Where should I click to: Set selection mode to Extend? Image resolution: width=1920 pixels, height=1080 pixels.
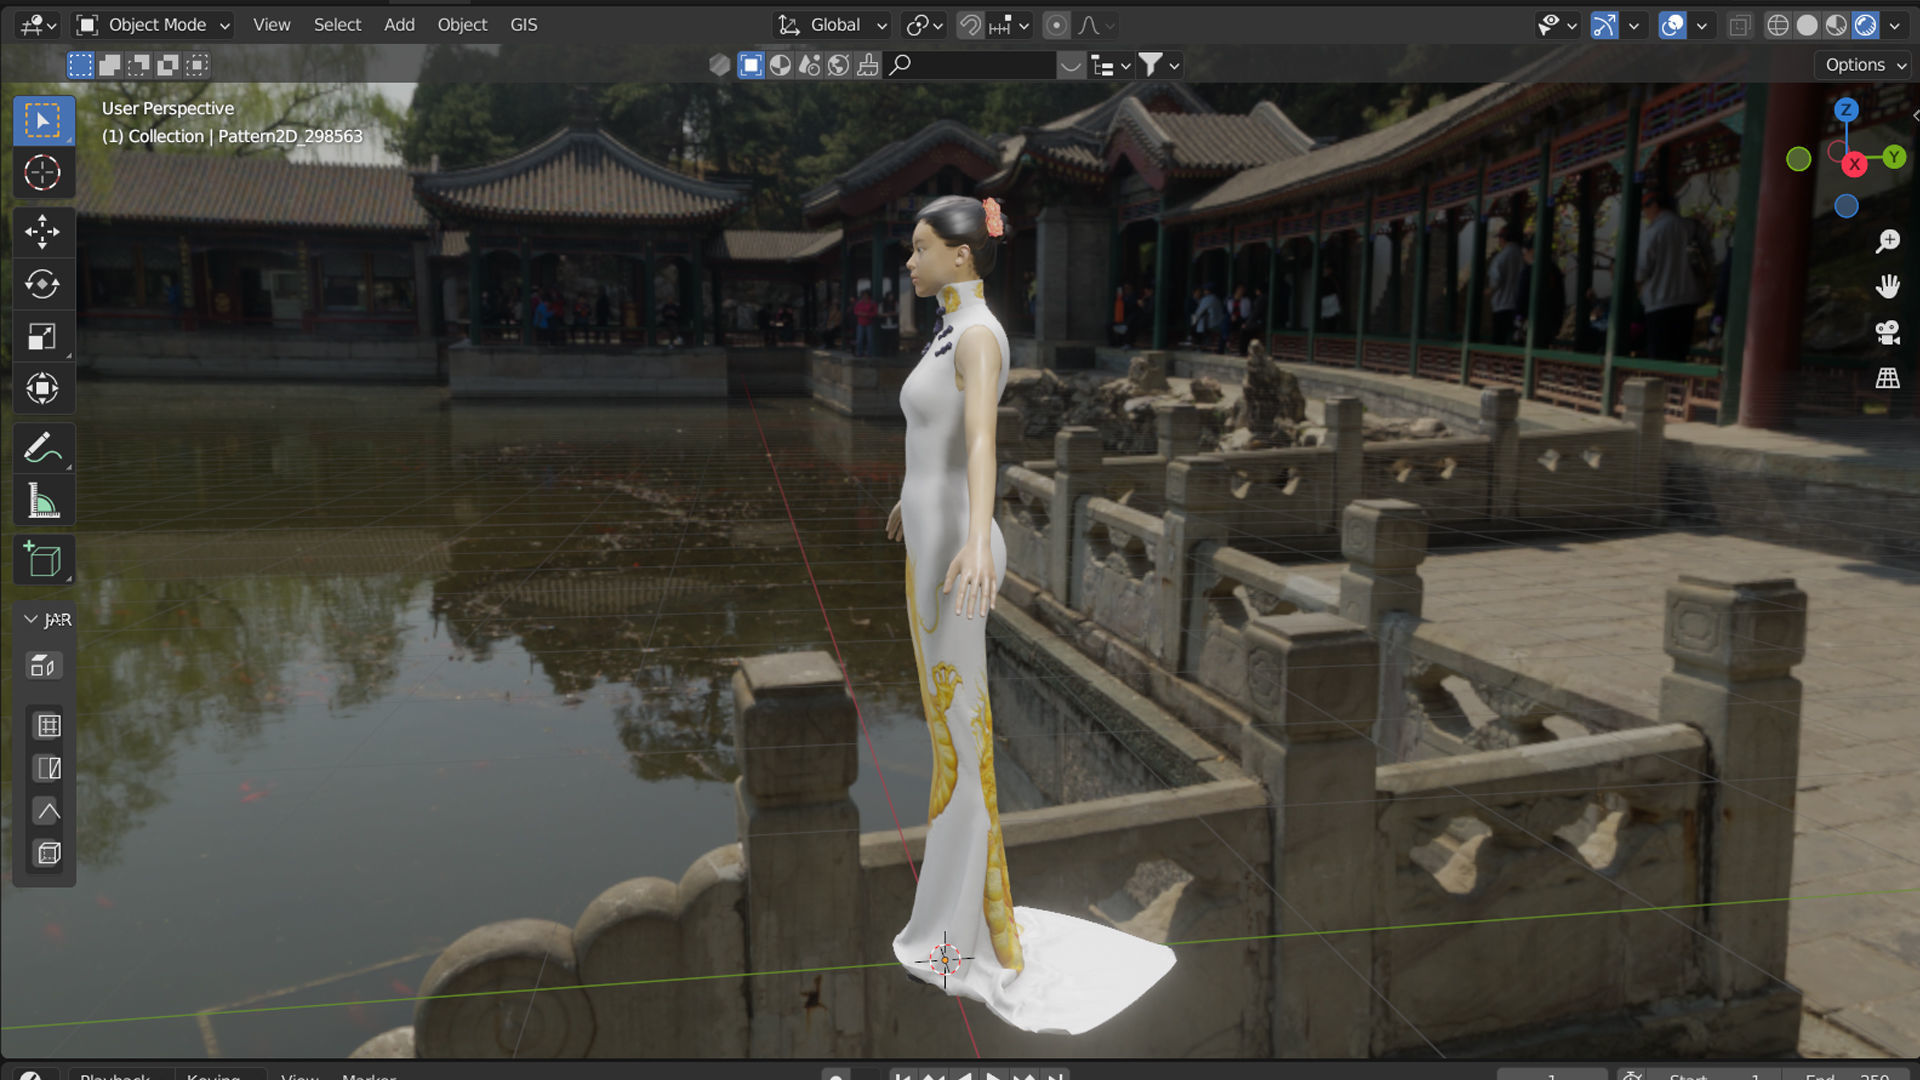click(x=110, y=65)
